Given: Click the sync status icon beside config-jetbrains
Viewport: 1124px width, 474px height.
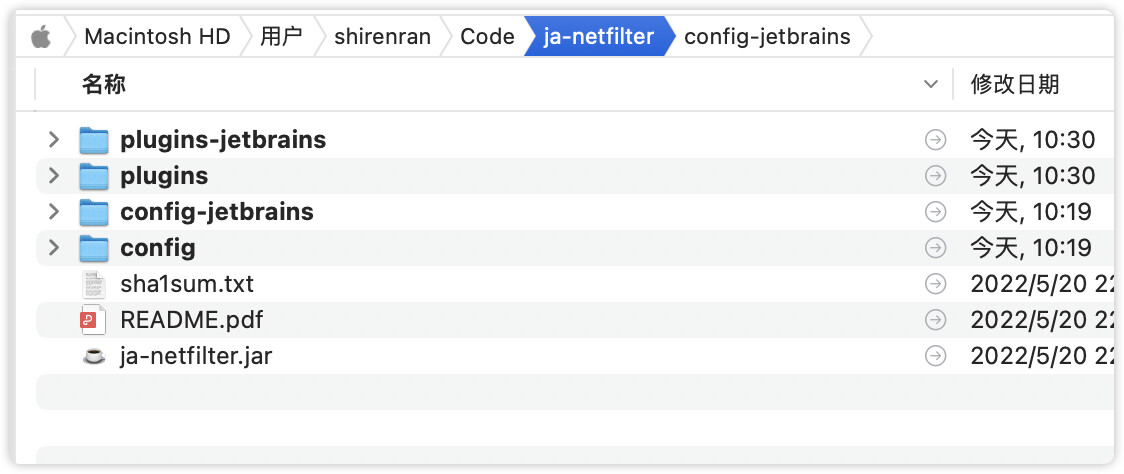Looking at the screenshot, I should click(935, 212).
